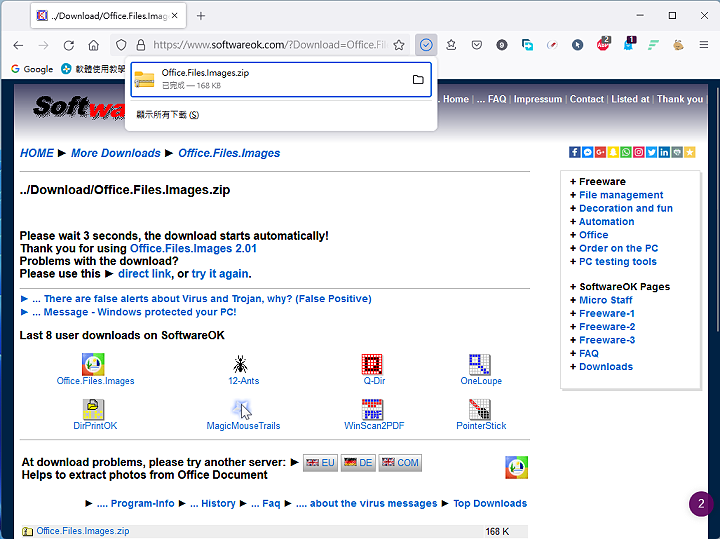Open containing folder for Office.Files.Images.zip
The height and width of the screenshot is (539, 720).
tap(418, 79)
